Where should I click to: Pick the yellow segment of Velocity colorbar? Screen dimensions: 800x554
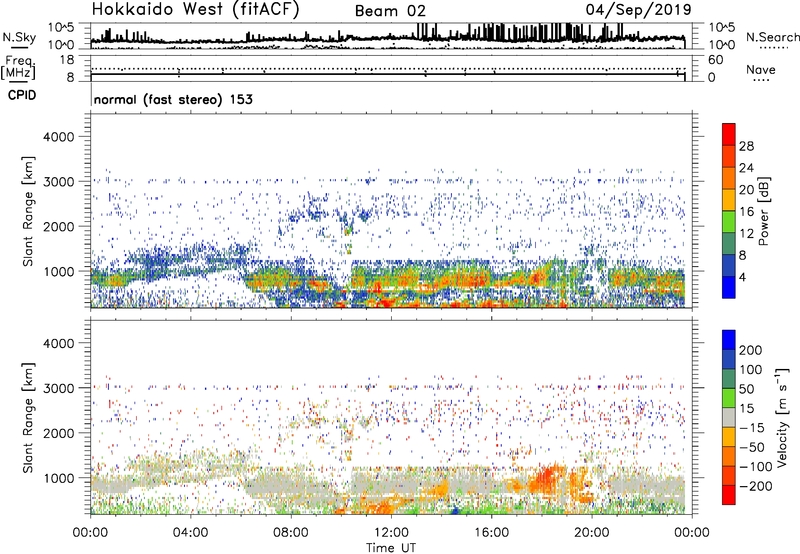point(729,437)
